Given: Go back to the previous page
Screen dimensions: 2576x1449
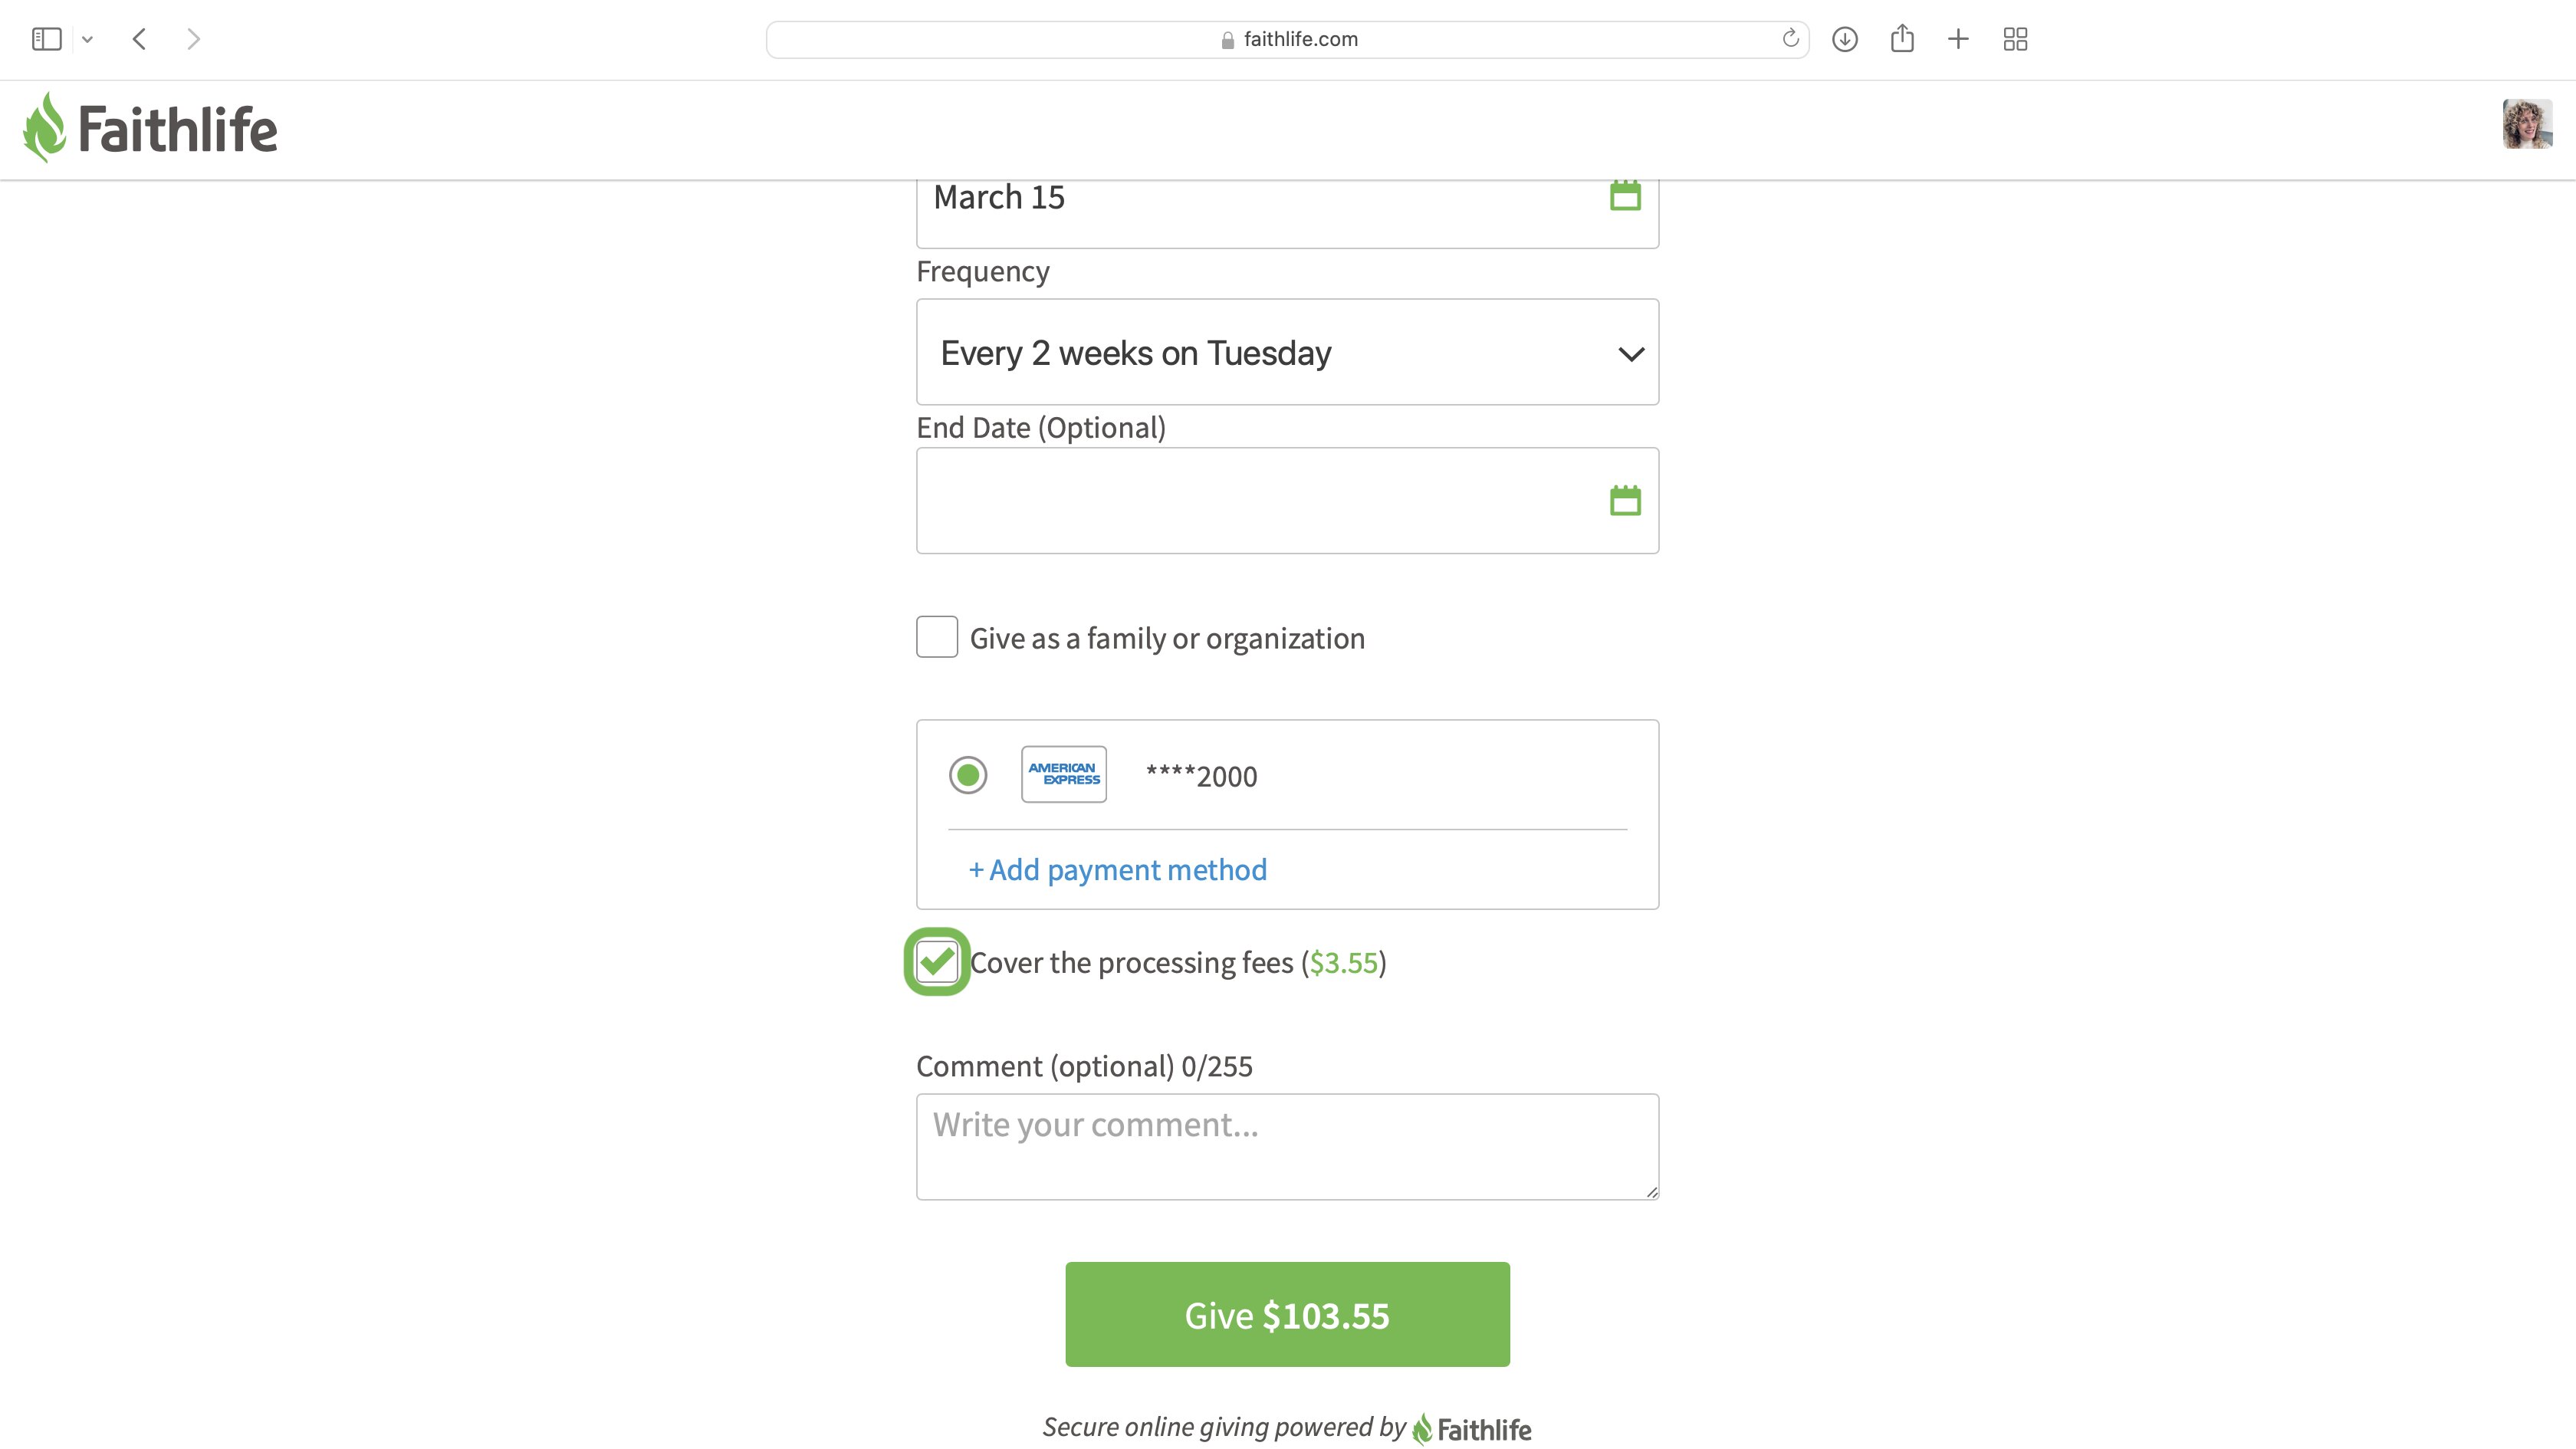Looking at the screenshot, I should point(140,39).
